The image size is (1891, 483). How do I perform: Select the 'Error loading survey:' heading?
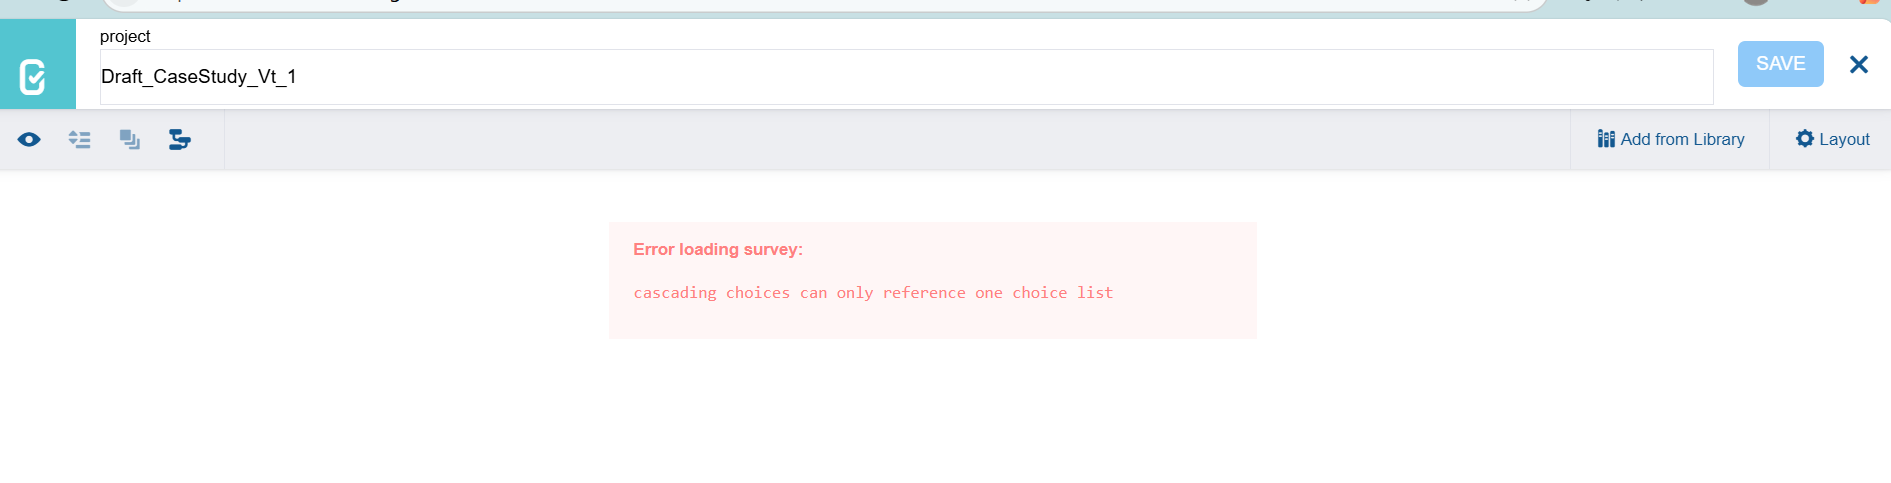(x=718, y=250)
